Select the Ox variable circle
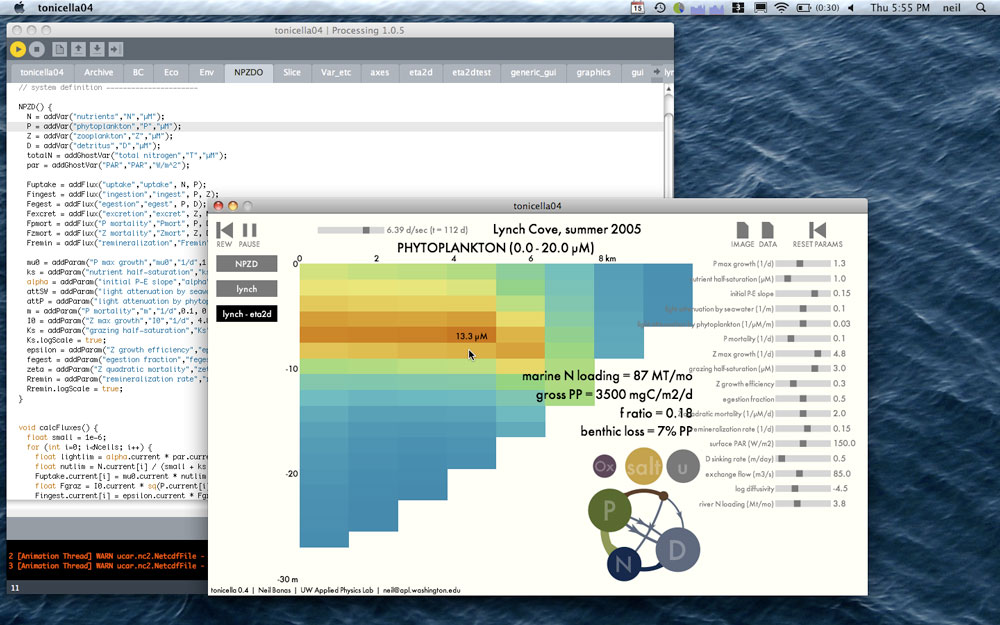1000x625 pixels. coord(604,466)
